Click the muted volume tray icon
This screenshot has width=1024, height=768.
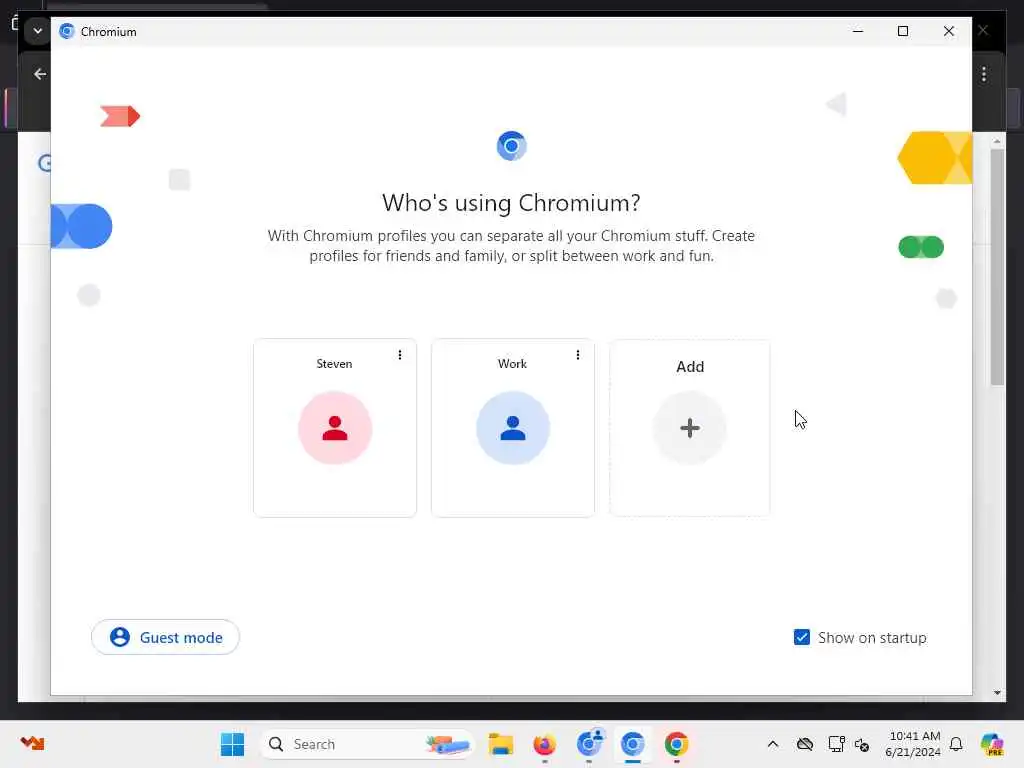click(x=862, y=744)
